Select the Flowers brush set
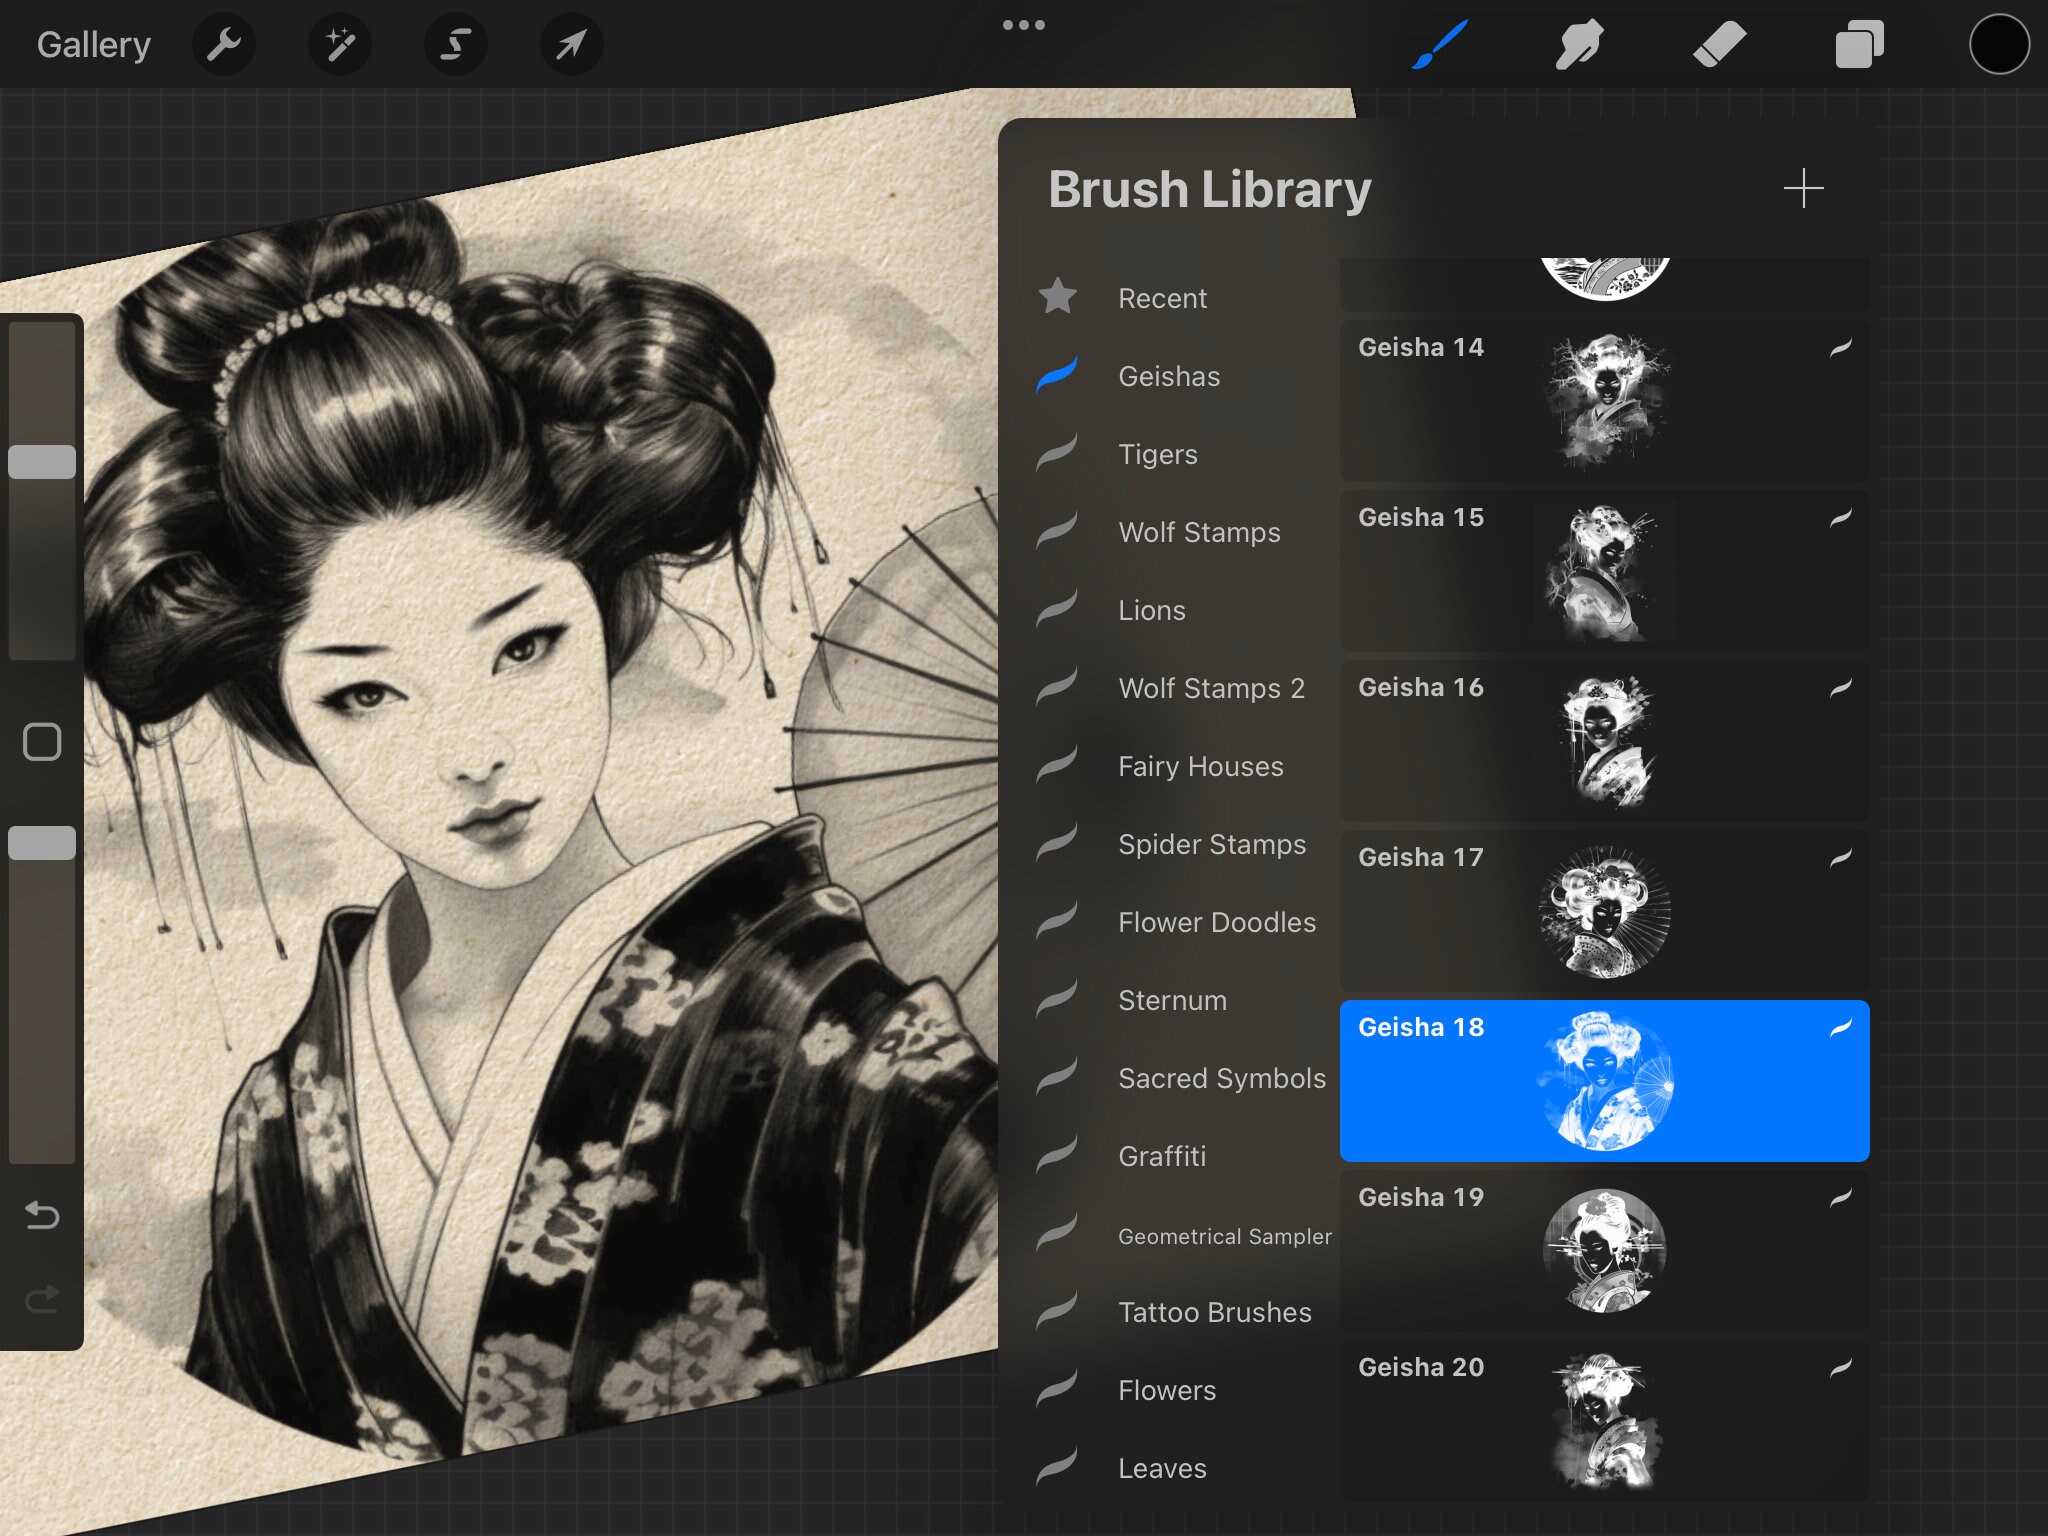Screen dimensions: 2048x1536 [1167, 1390]
